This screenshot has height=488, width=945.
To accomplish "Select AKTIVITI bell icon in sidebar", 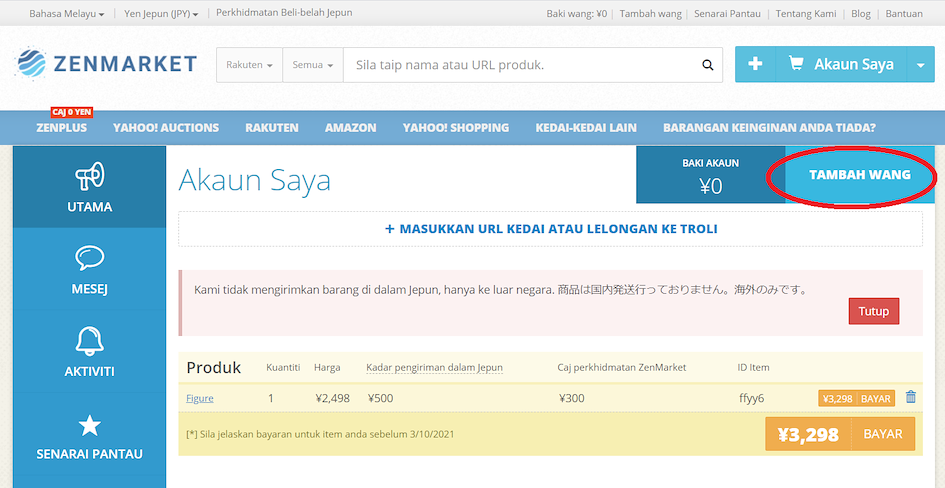I will (x=90, y=340).
